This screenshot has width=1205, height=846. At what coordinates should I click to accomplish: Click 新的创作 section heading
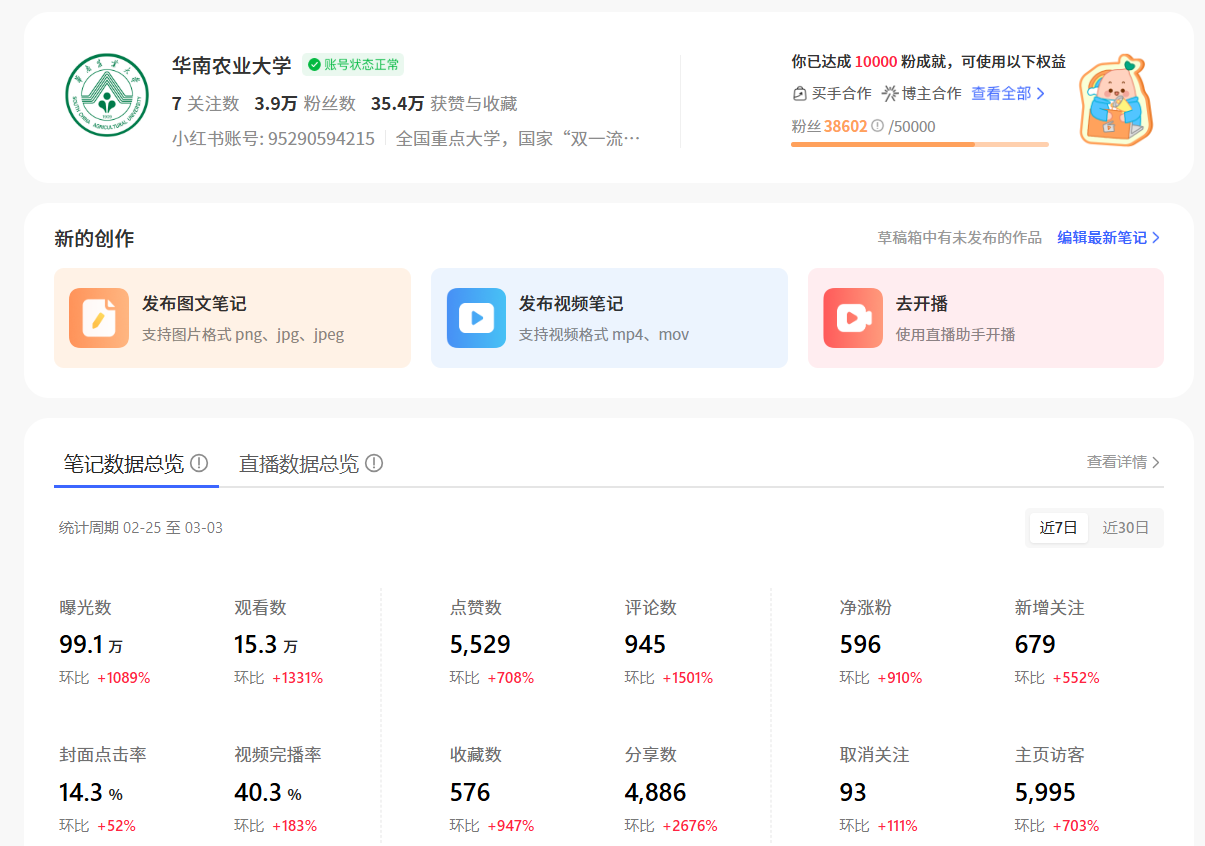click(x=94, y=239)
